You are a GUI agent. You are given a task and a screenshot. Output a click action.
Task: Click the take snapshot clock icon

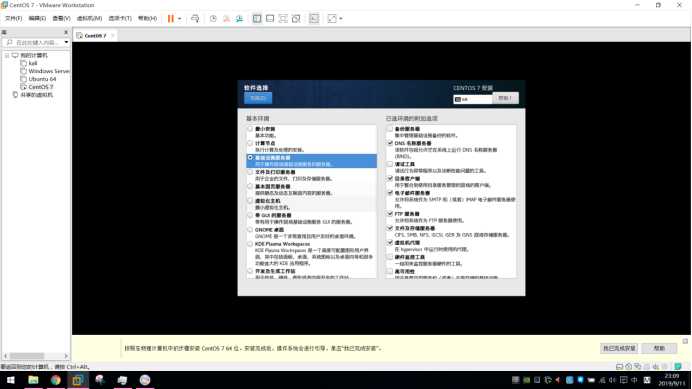point(213,19)
